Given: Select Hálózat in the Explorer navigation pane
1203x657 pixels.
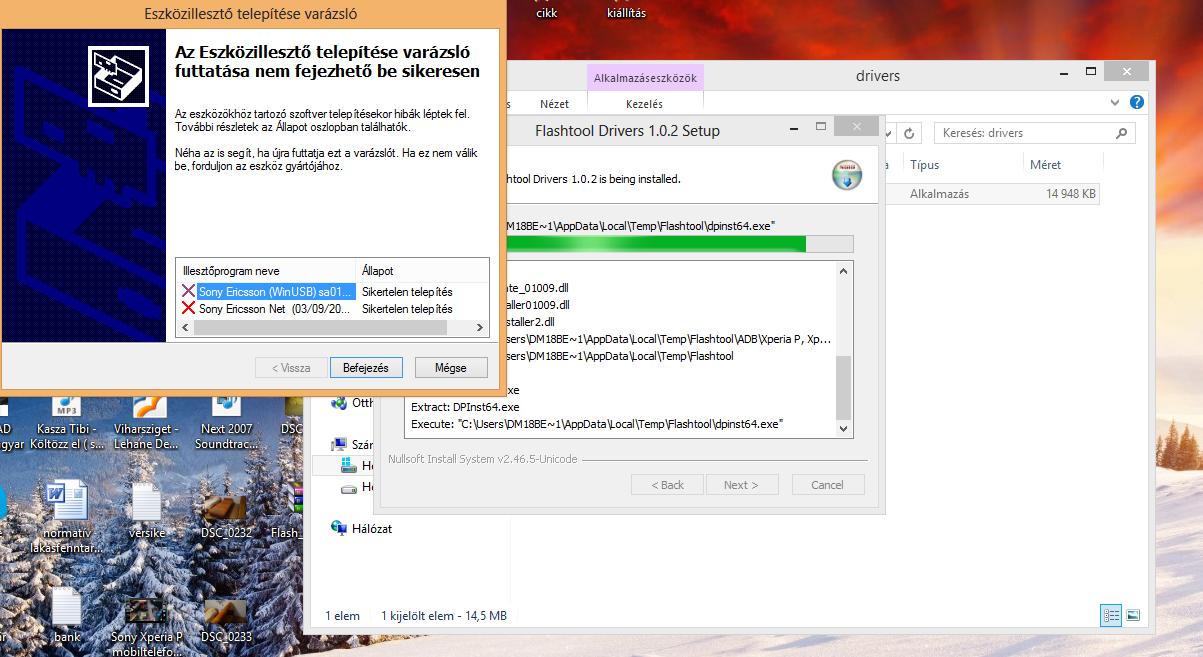Looking at the screenshot, I should pos(372,528).
